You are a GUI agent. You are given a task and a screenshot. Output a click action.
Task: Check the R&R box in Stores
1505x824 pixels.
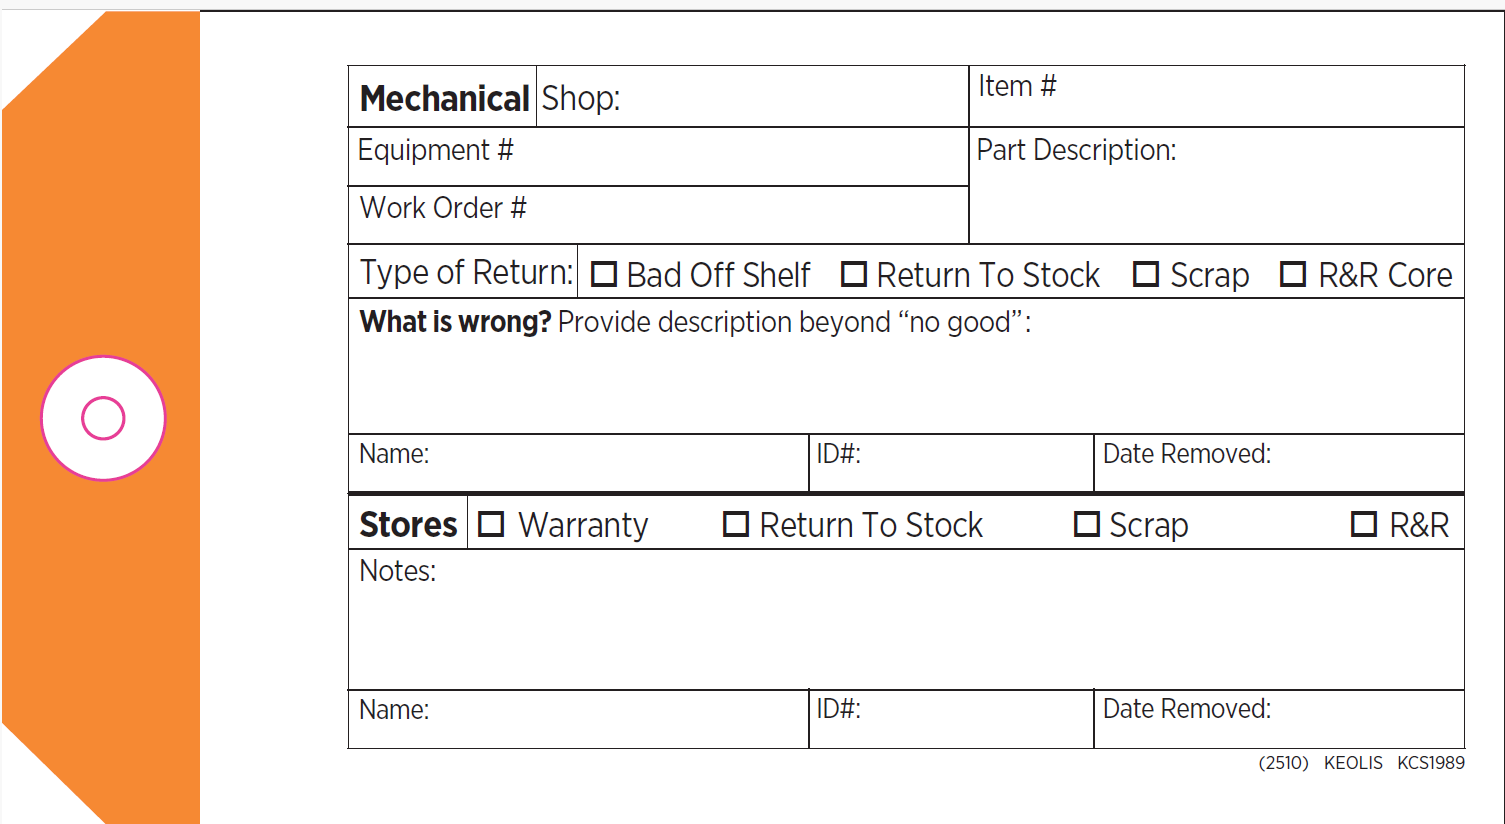[x=1364, y=524]
